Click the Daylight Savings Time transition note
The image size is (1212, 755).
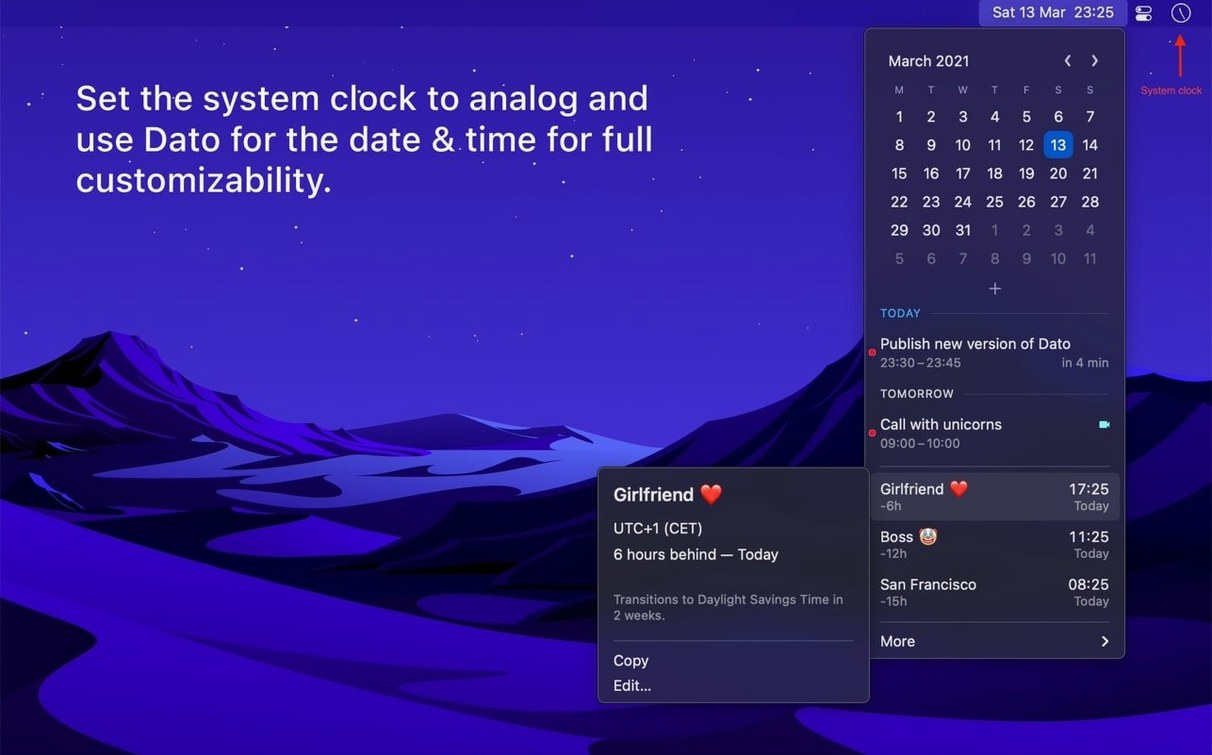[x=728, y=607]
